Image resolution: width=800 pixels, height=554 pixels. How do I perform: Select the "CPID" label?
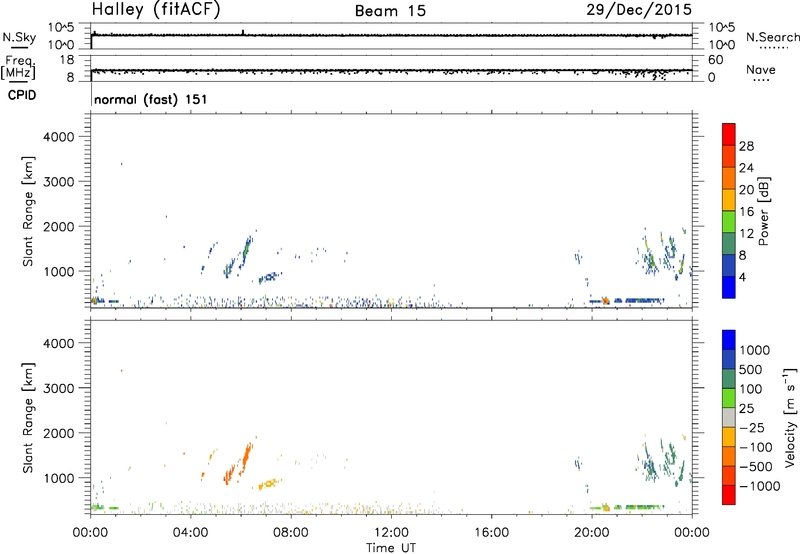tap(22, 95)
